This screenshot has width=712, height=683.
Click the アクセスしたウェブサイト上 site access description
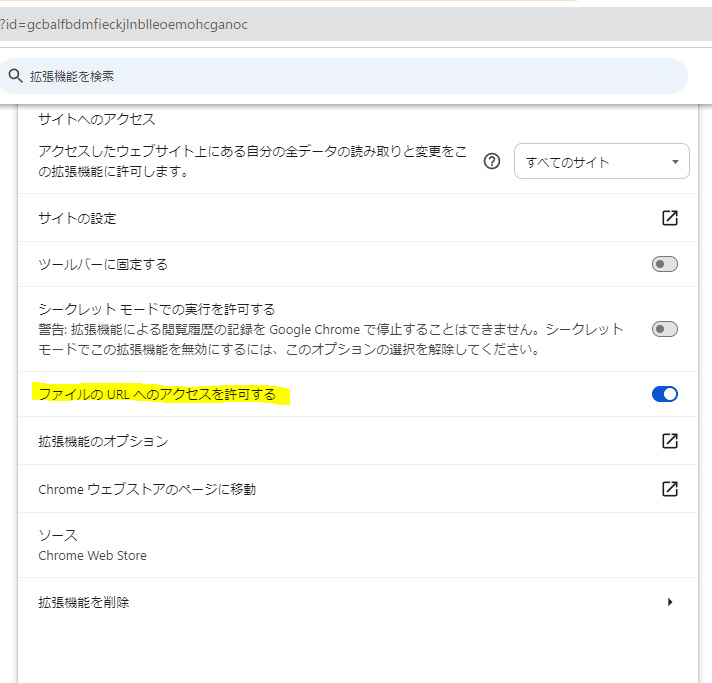(252, 161)
